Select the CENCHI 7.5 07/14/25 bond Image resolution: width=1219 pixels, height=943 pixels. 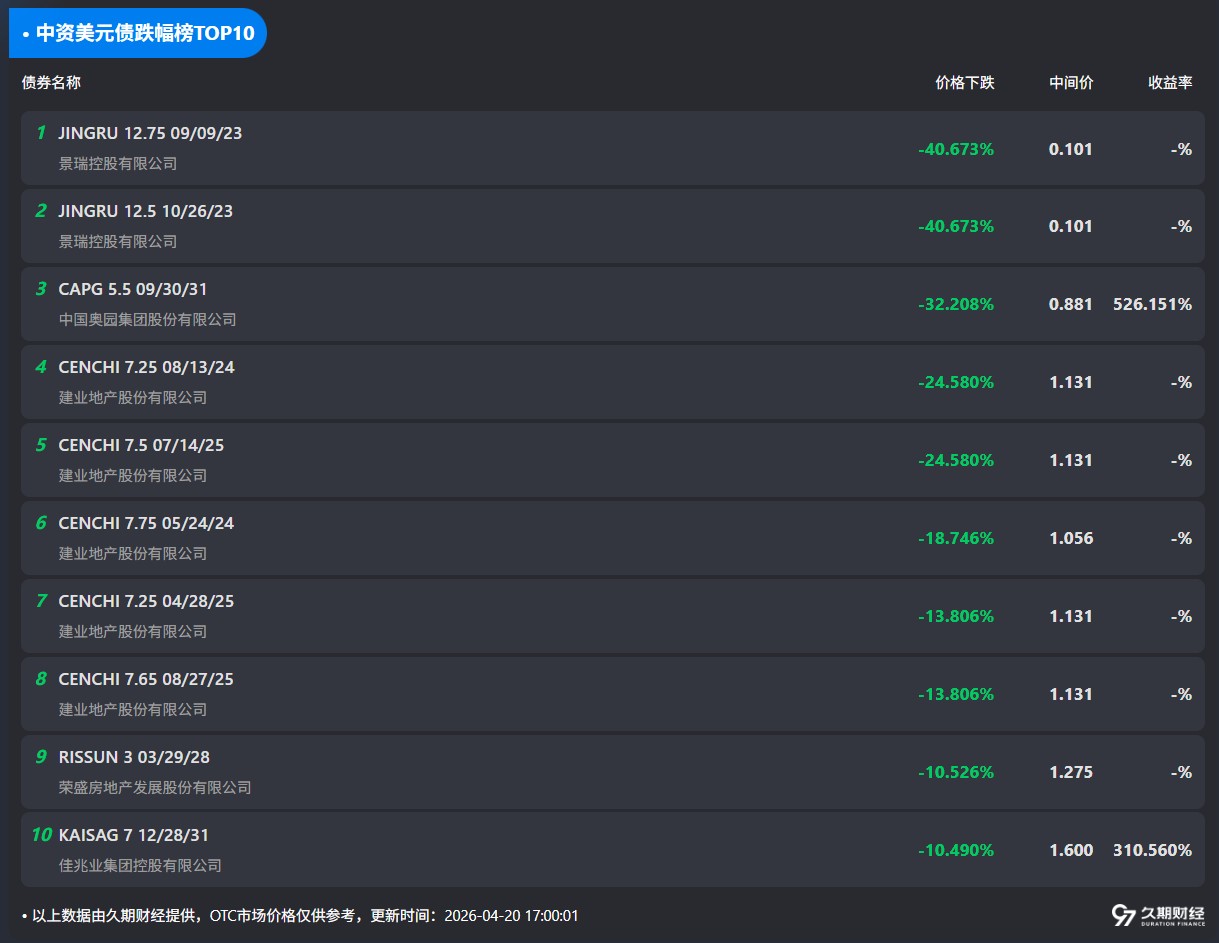point(141,445)
